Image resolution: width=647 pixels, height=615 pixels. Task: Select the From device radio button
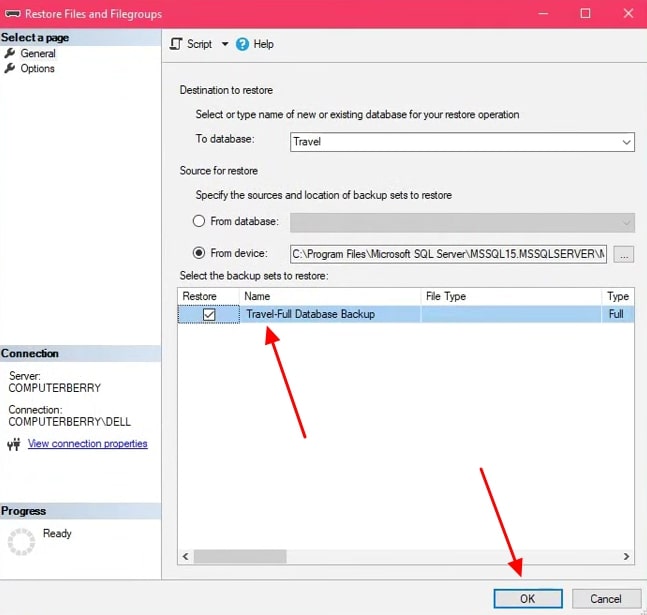199,253
